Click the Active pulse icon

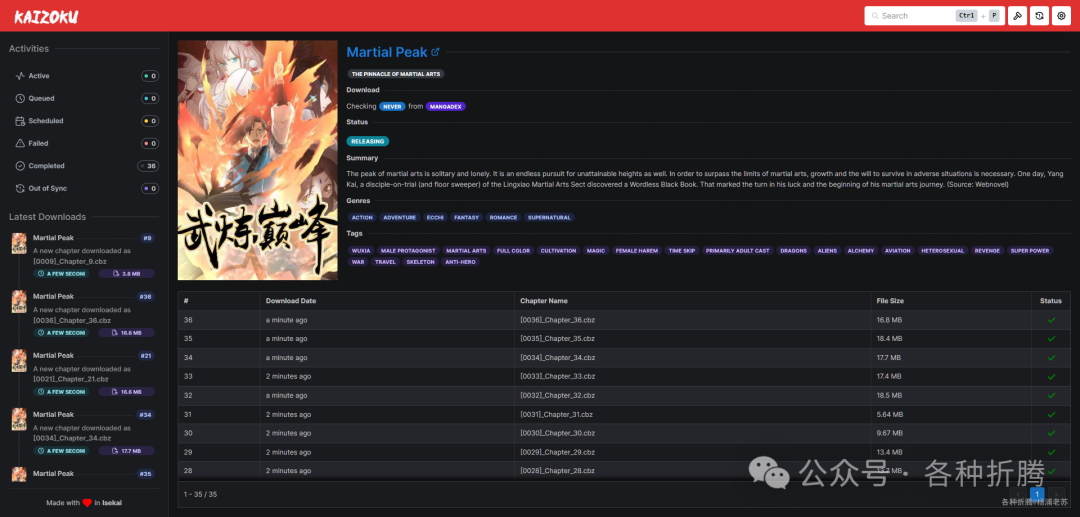click(x=21, y=76)
